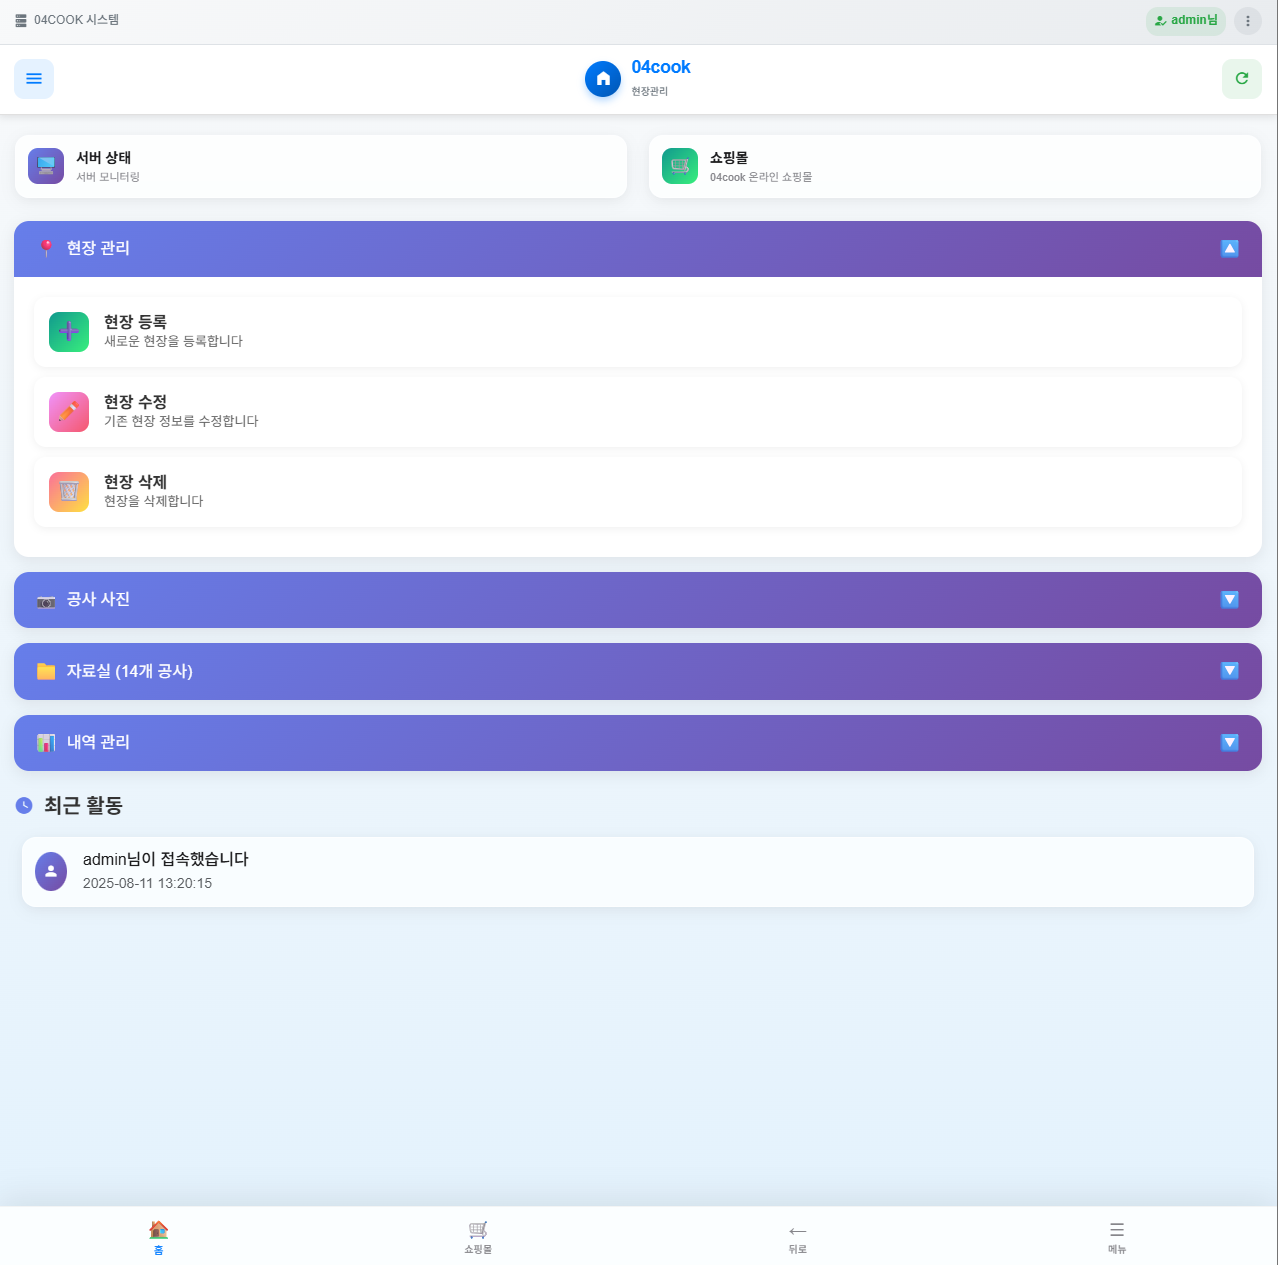Click the 현장을 삭제합니다 description

tap(153, 501)
